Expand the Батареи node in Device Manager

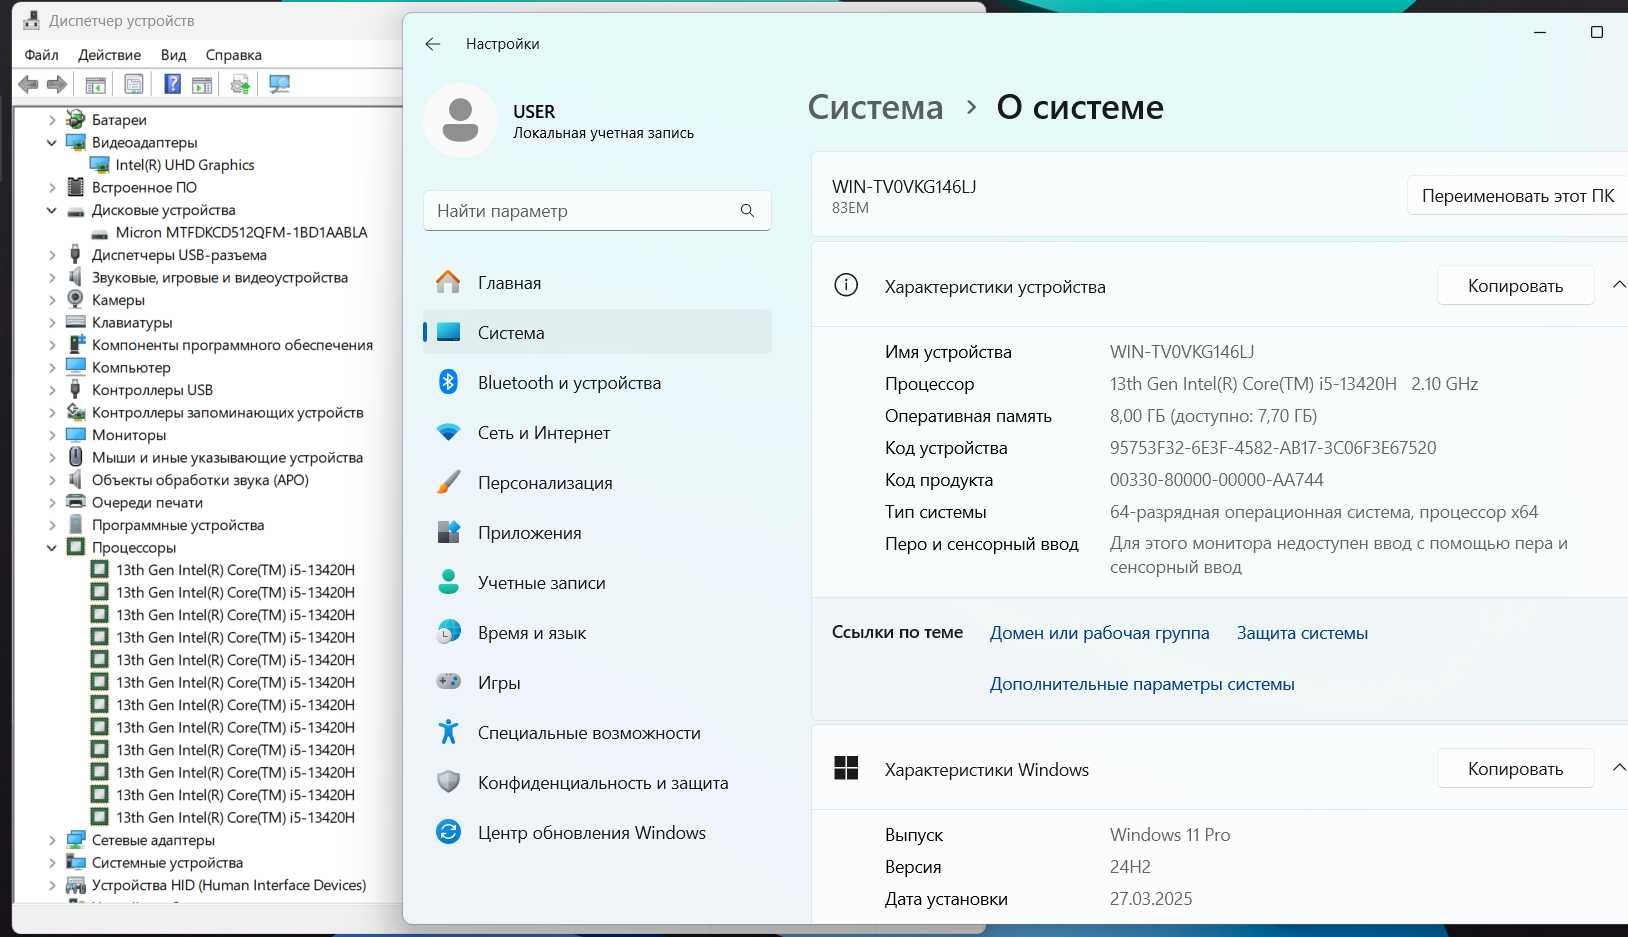[x=52, y=120]
